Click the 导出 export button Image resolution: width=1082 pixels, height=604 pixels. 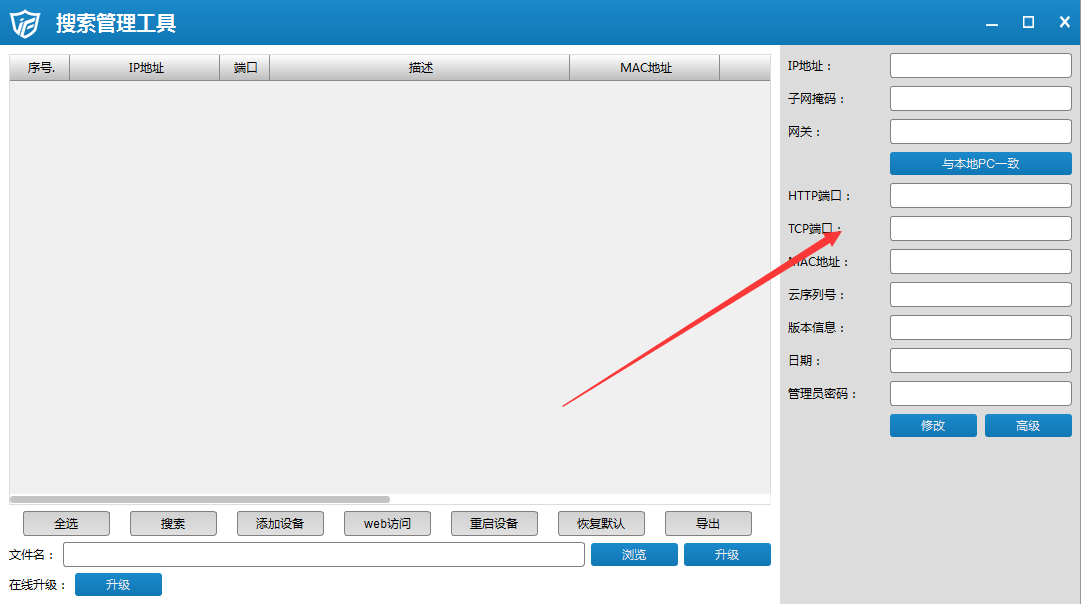coord(708,524)
